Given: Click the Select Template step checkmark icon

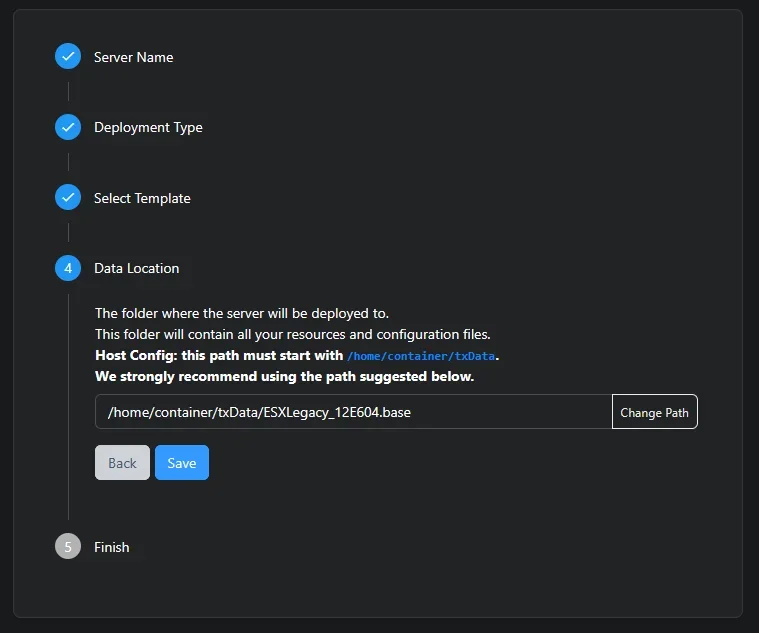Looking at the screenshot, I should (x=68, y=197).
